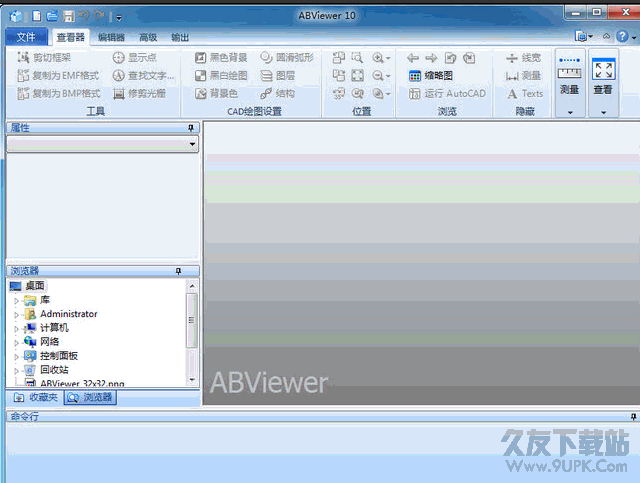Select 控制面板 control panel in tree
Image resolution: width=640 pixels, height=483 pixels.
pos(59,356)
